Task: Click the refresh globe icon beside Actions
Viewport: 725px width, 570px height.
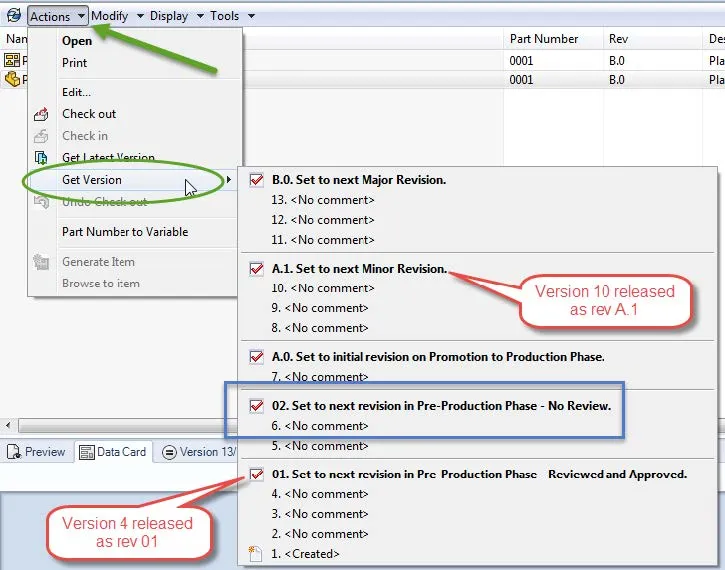Action: (x=13, y=15)
